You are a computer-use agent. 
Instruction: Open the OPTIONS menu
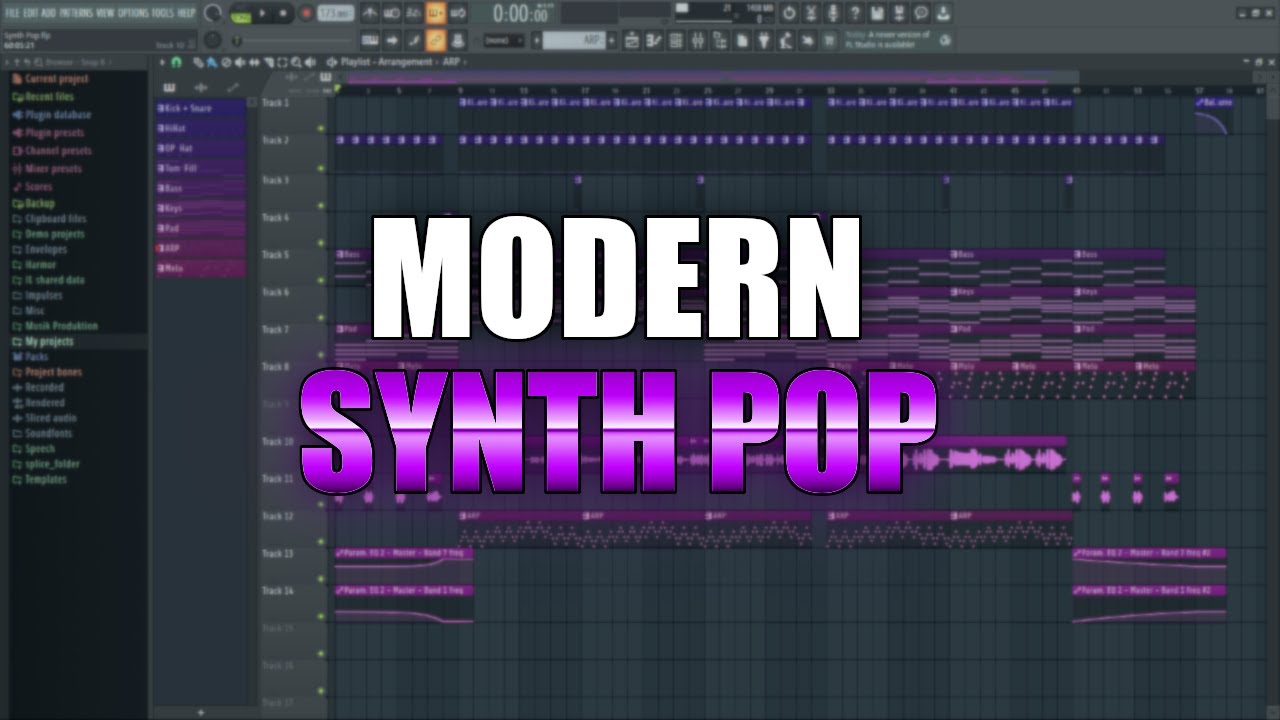133,13
